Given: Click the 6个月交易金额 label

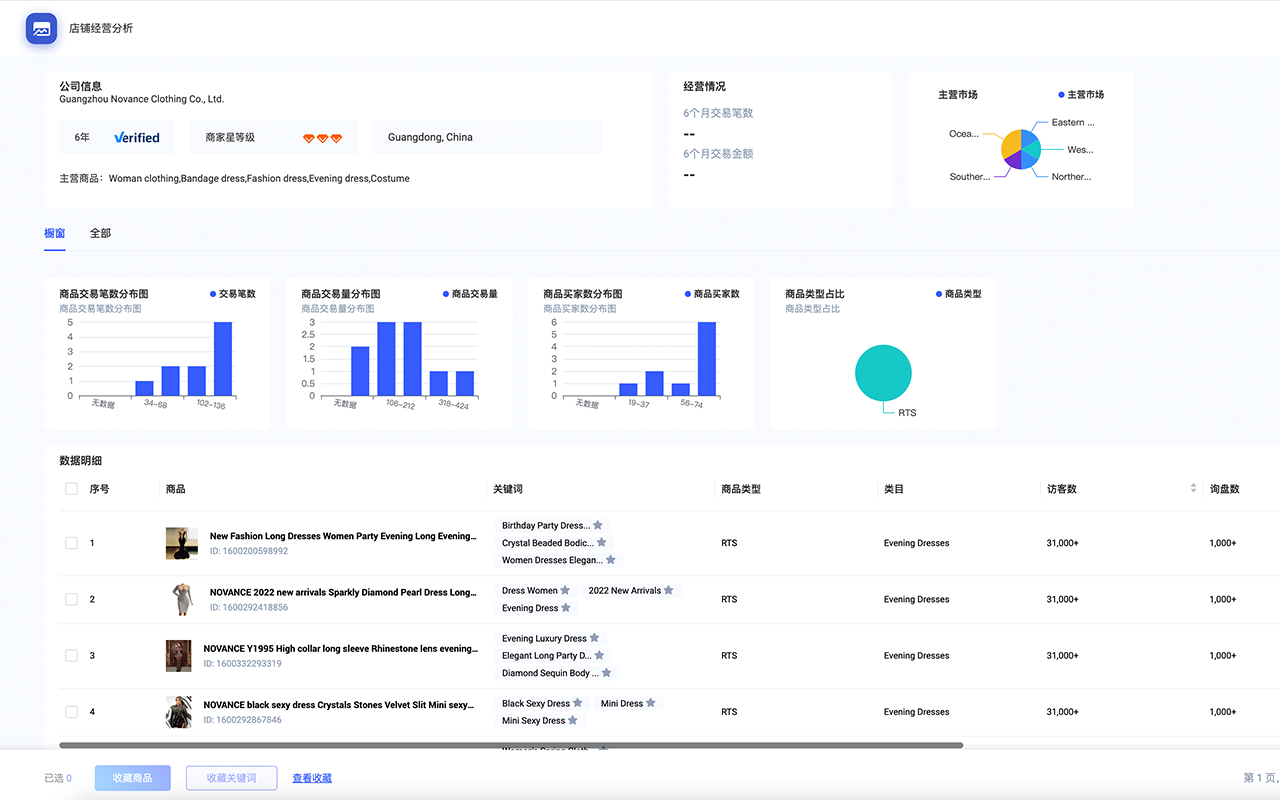Looking at the screenshot, I should pos(718,154).
